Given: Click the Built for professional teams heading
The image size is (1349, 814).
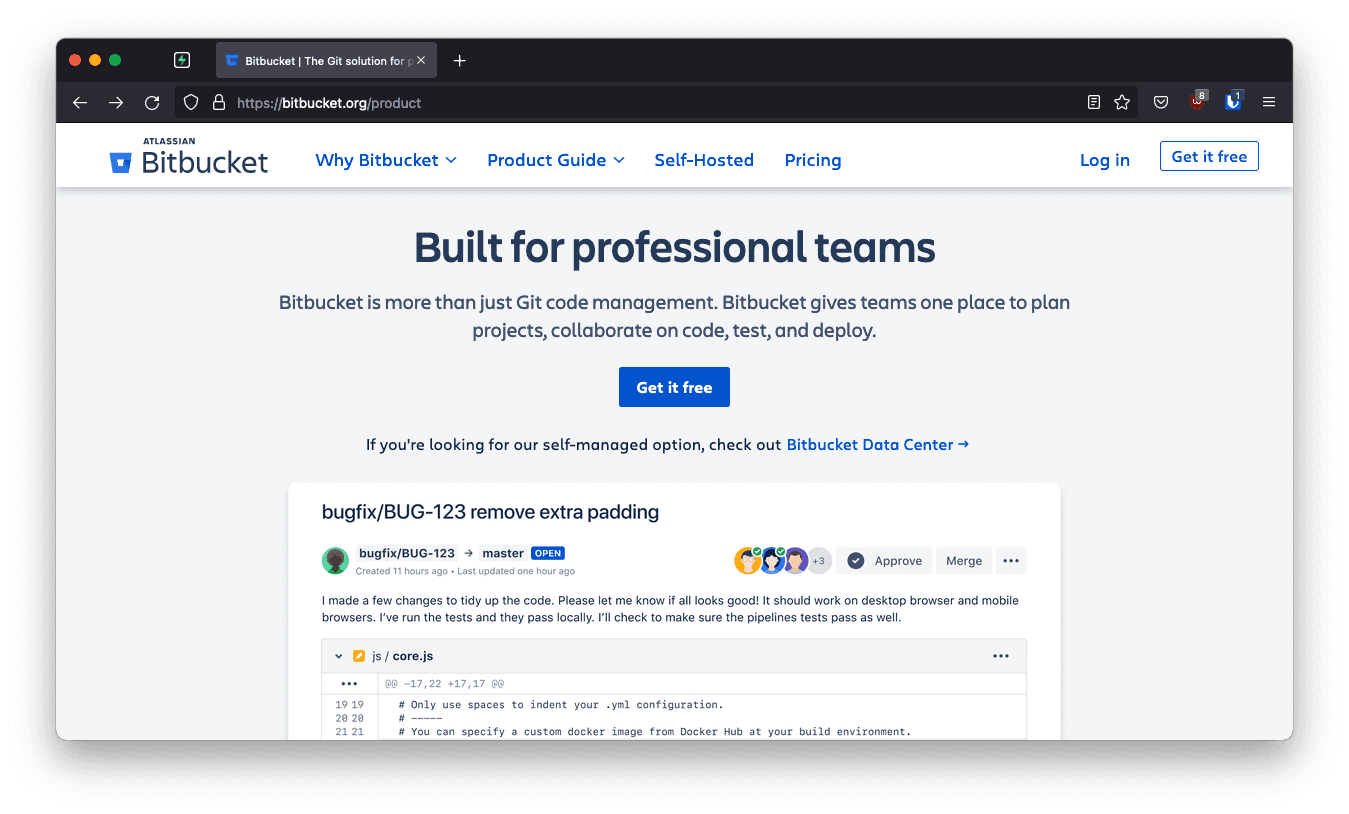Looking at the screenshot, I should point(675,247).
